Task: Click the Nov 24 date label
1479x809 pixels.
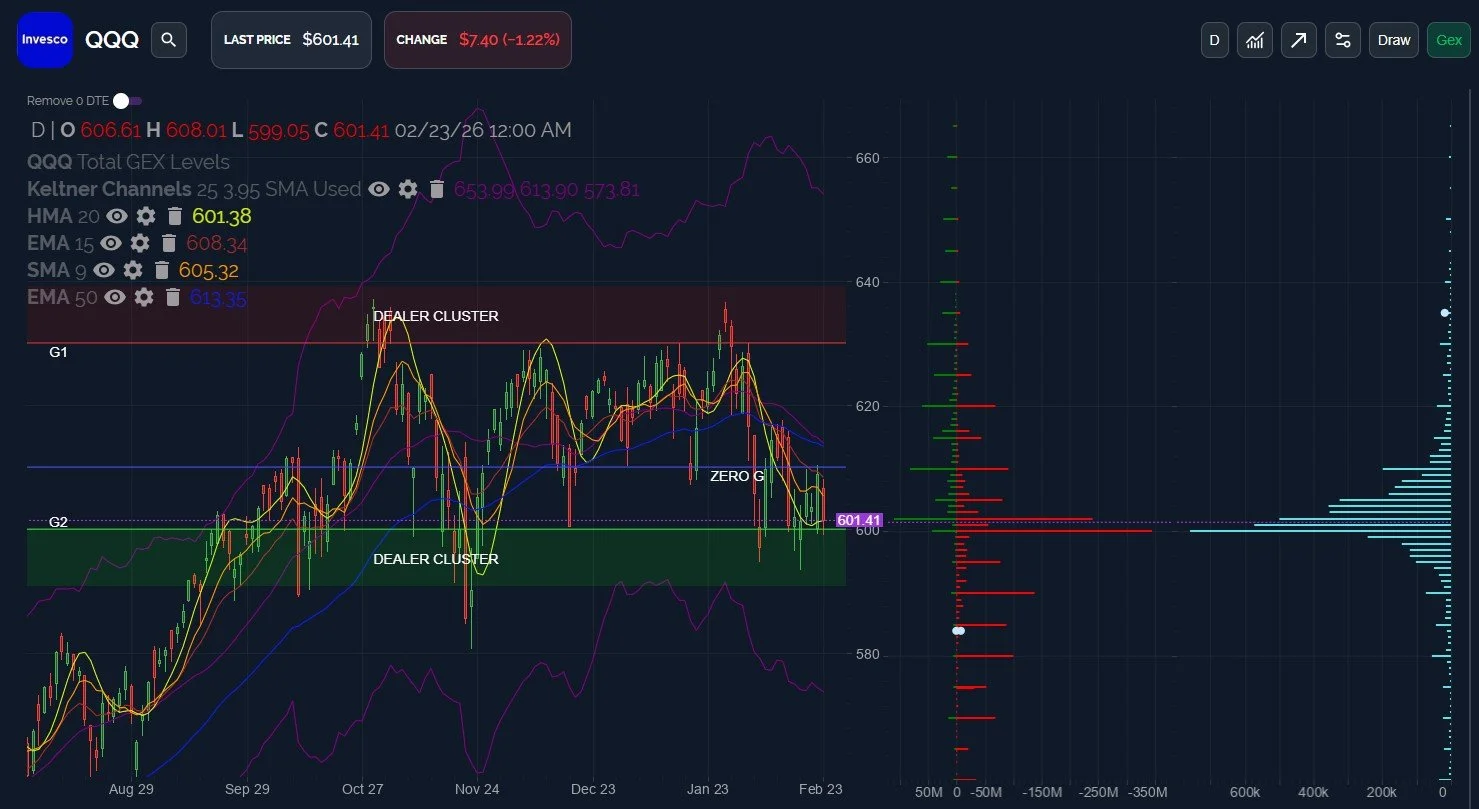Action: click(477, 789)
